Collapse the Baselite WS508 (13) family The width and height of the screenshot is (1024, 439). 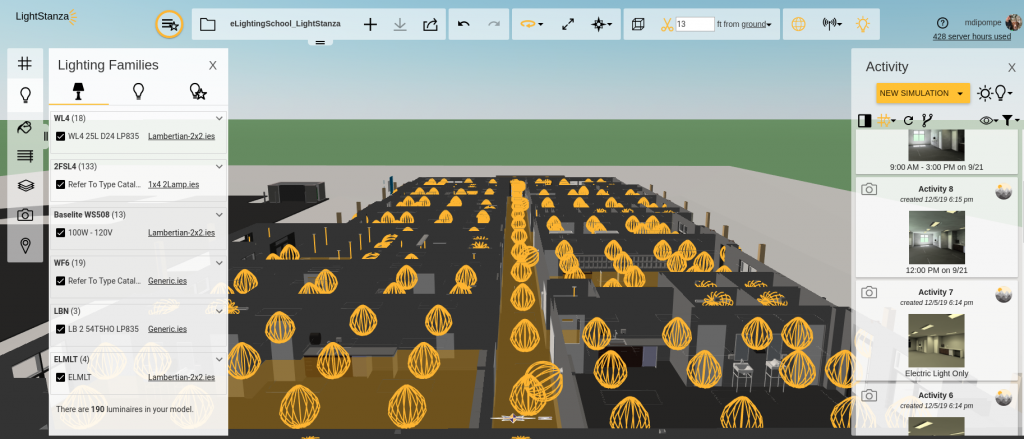point(219,214)
